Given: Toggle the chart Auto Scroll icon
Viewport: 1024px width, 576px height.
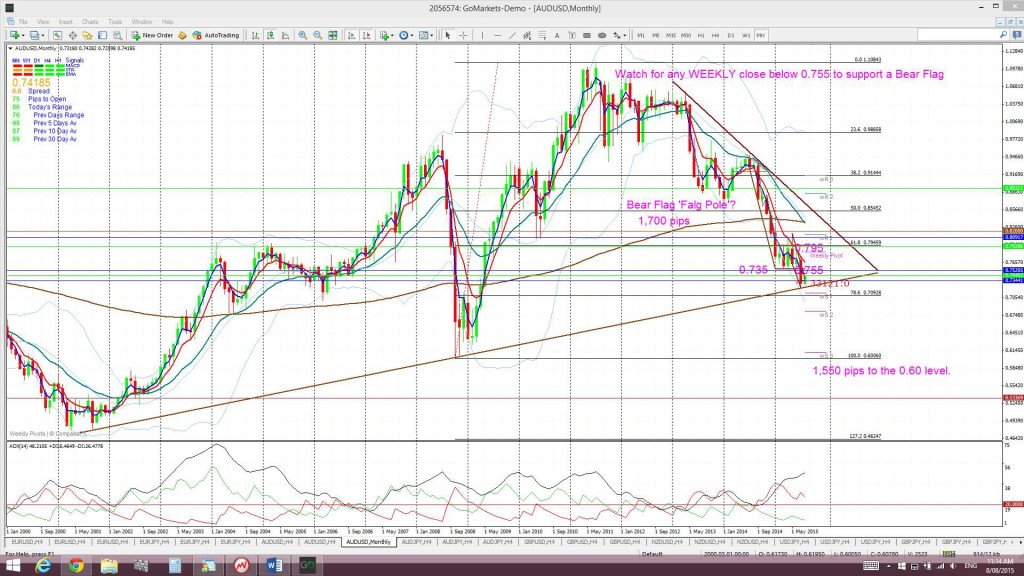Looking at the screenshot, I should [x=351, y=35].
